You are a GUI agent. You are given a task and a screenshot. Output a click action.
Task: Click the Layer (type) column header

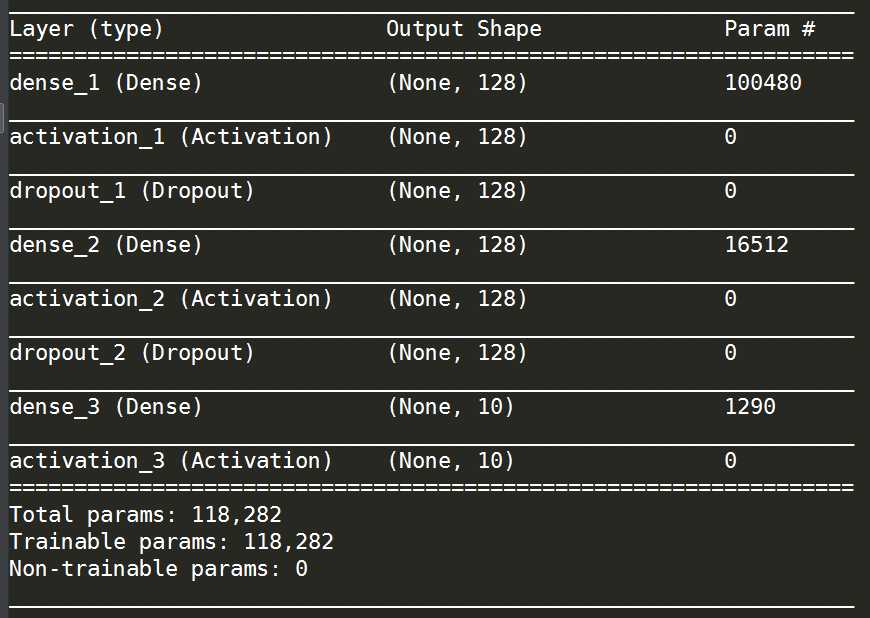87,29
